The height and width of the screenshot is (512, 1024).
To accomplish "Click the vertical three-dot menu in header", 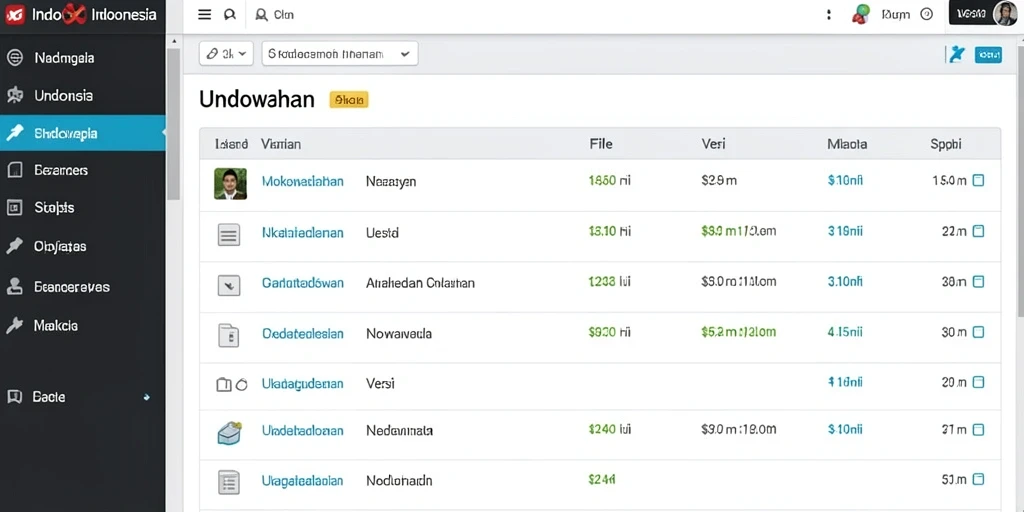I will 829,14.
